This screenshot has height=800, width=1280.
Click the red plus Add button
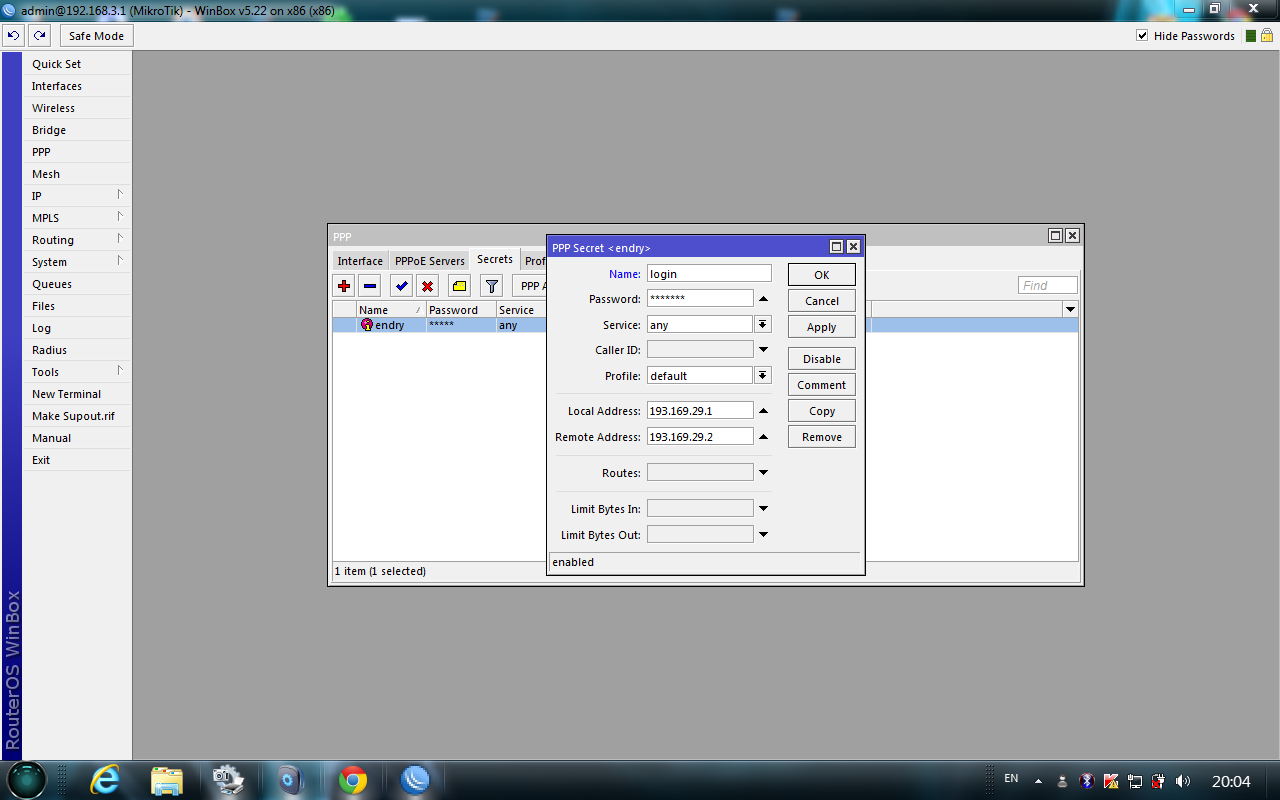[344, 286]
